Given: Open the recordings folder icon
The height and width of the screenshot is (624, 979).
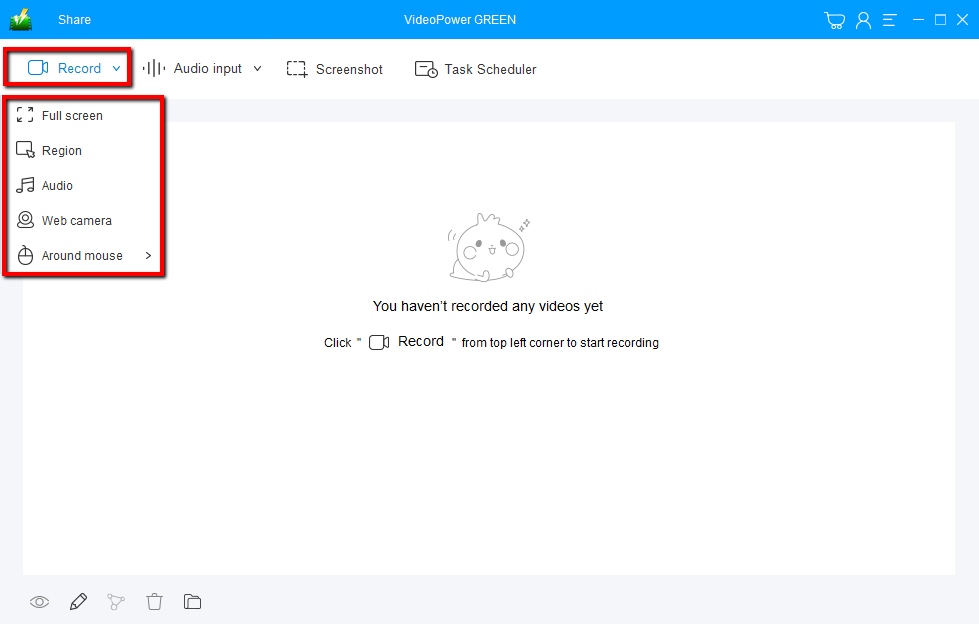Looking at the screenshot, I should [192, 601].
